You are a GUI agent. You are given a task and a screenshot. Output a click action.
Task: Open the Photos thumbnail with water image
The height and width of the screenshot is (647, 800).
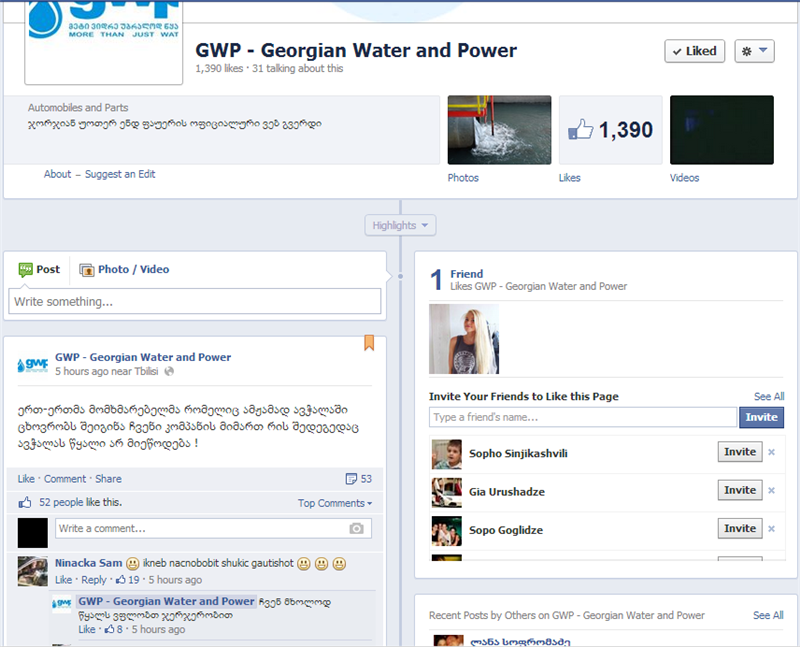(x=499, y=130)
